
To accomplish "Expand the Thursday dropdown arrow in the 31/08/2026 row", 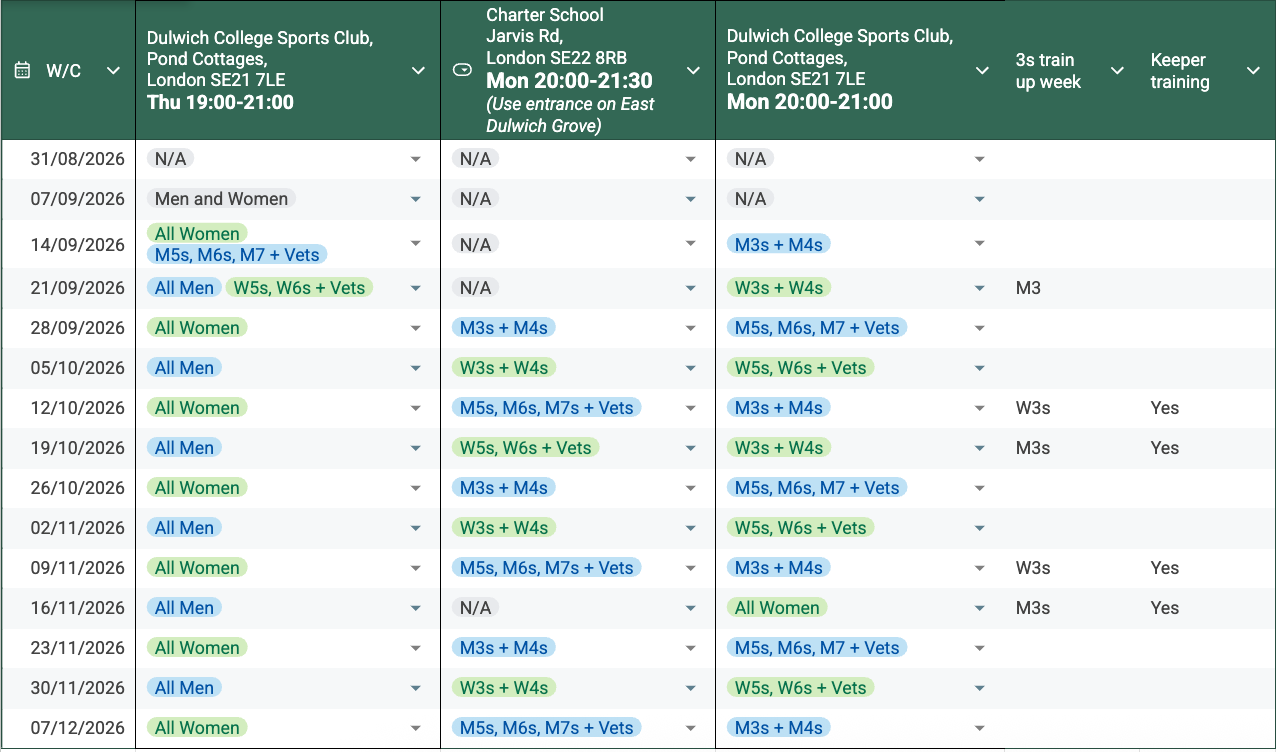I will point(415,159).
